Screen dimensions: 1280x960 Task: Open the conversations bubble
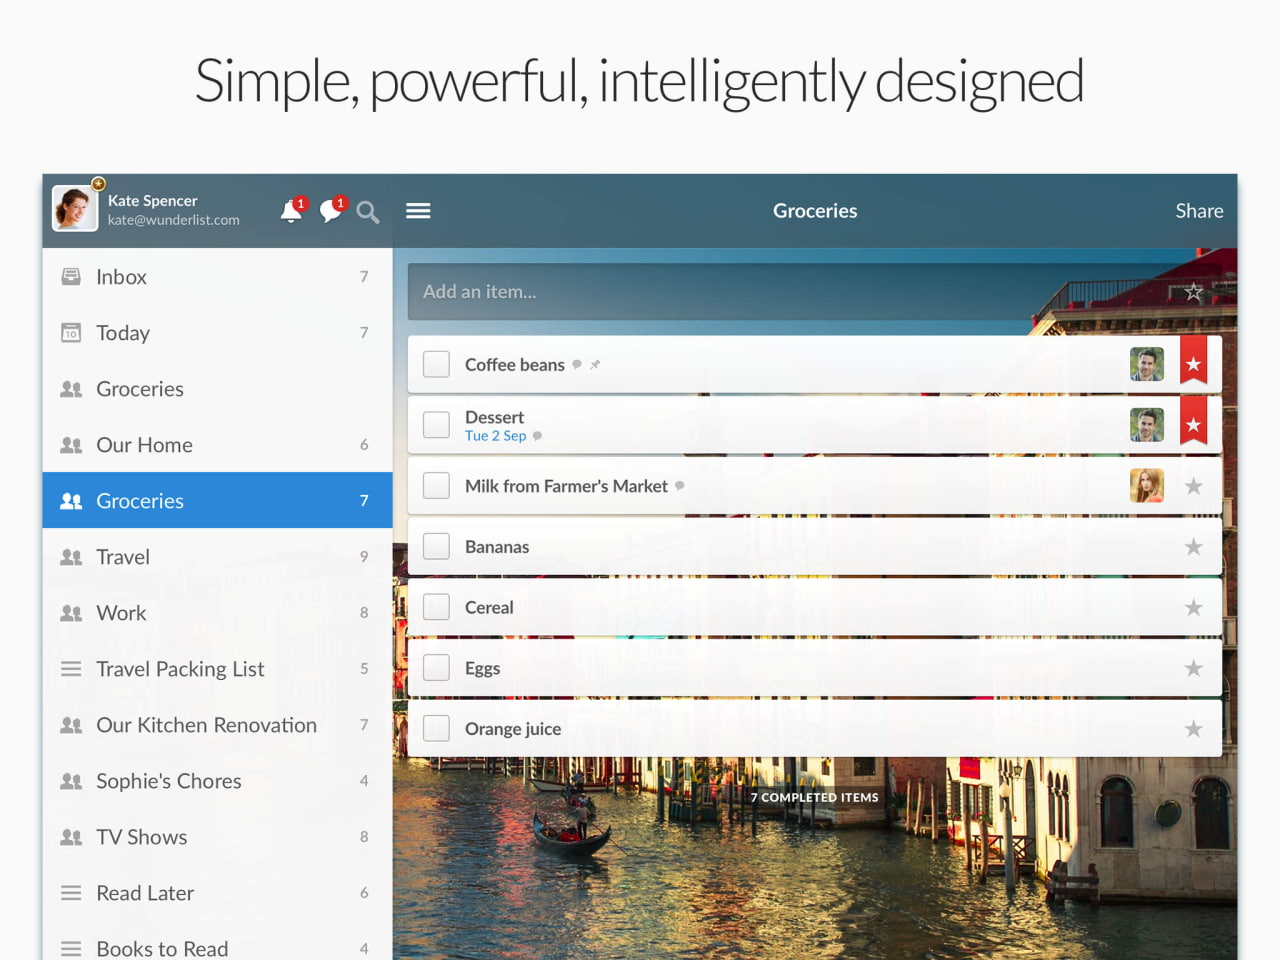point(331,211)
